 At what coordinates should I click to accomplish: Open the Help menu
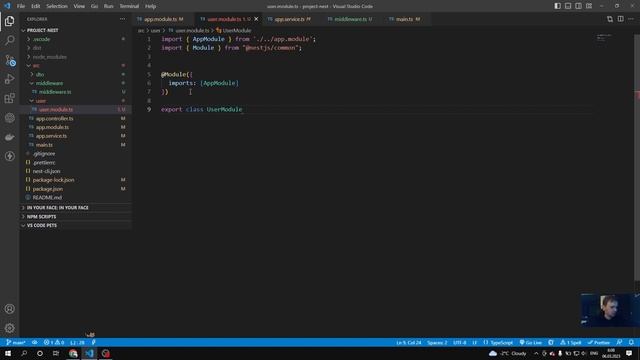(x=151, y=6)
